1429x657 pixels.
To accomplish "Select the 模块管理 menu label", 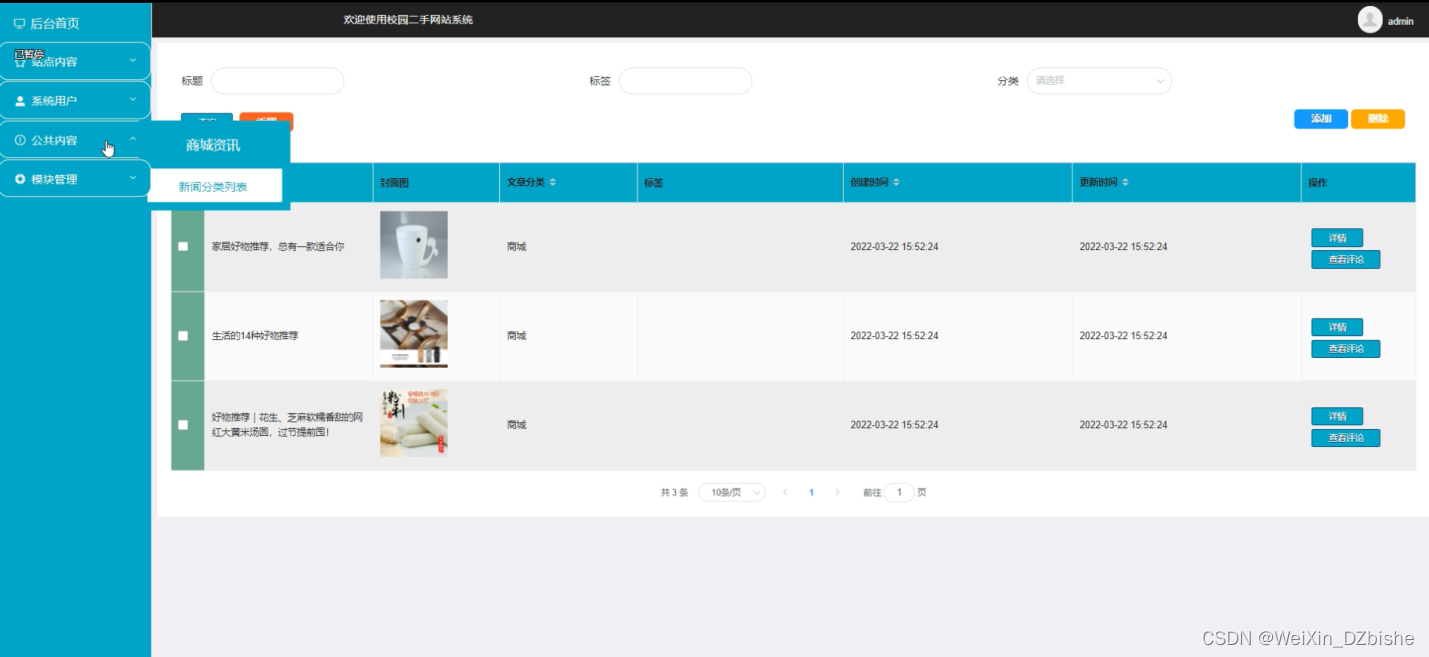I will [x=54, y=179].
